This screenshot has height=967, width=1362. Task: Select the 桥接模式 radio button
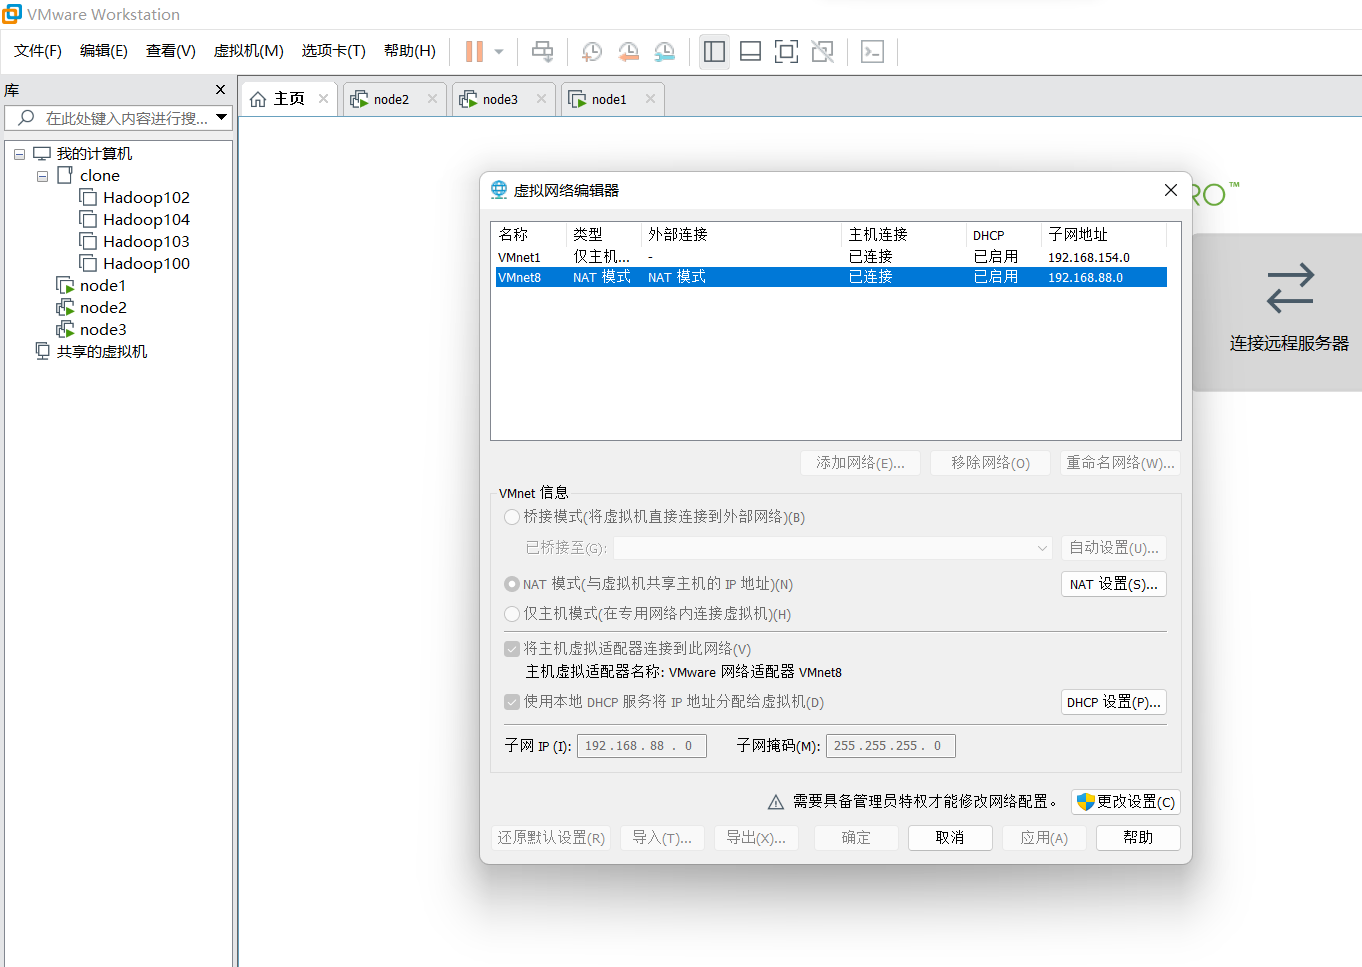coord(512,517)
